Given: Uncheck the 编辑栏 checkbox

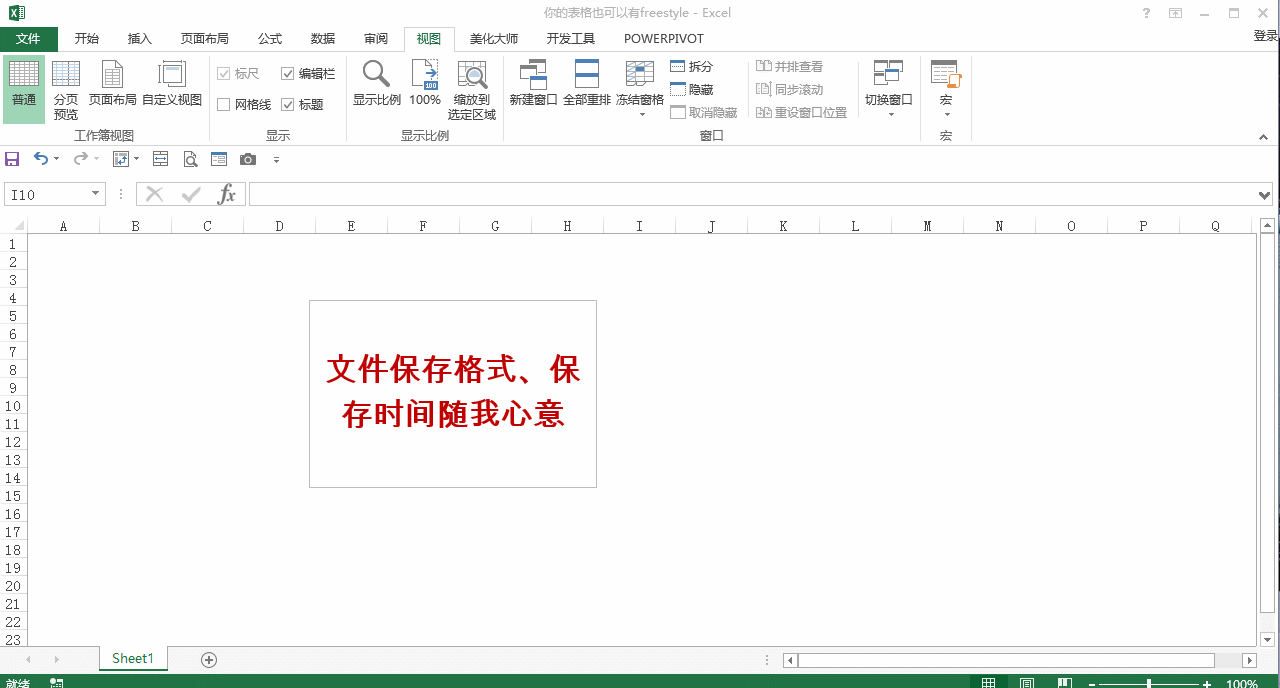Looking at the screenshot, I should 287,73.
